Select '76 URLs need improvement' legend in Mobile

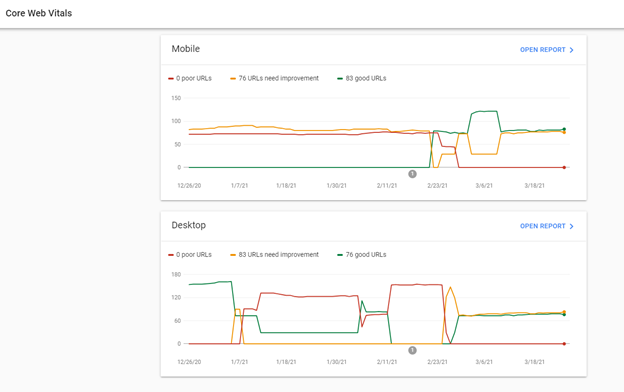click(x=275, y=78)
